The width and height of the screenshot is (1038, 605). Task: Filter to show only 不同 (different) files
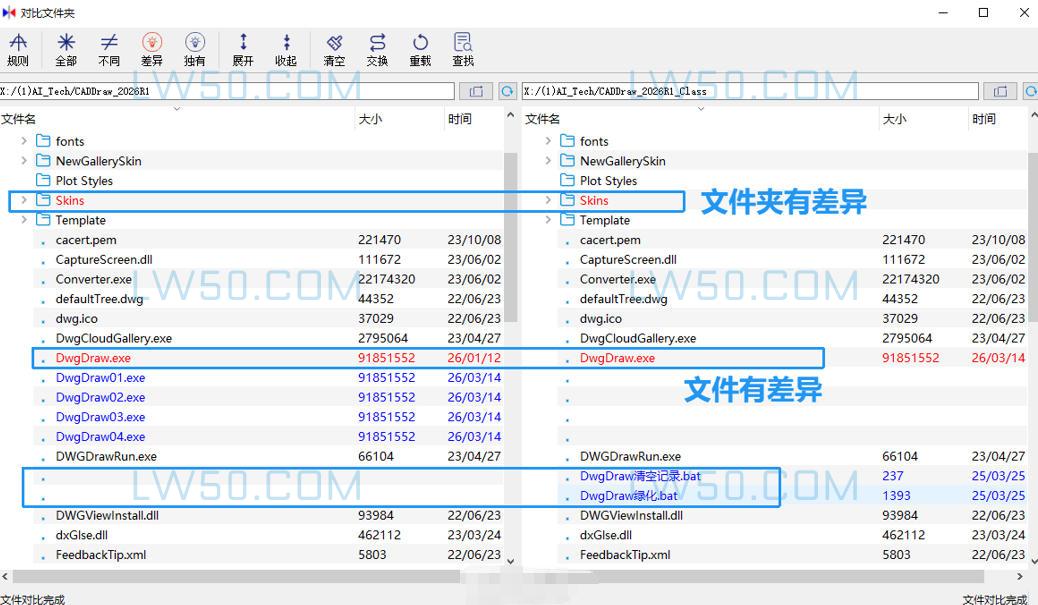(108, 47)
